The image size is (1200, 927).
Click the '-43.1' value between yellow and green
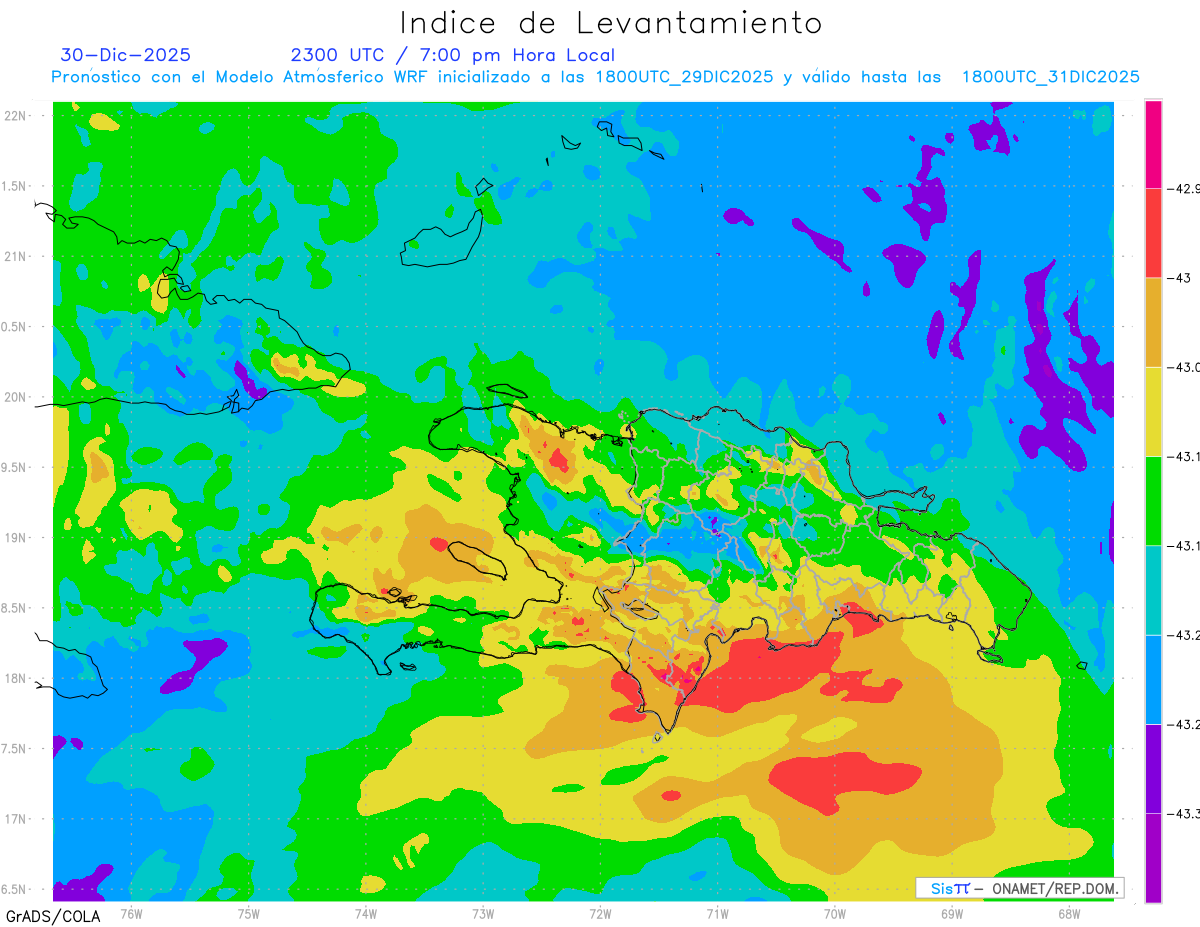point(1185,457)
